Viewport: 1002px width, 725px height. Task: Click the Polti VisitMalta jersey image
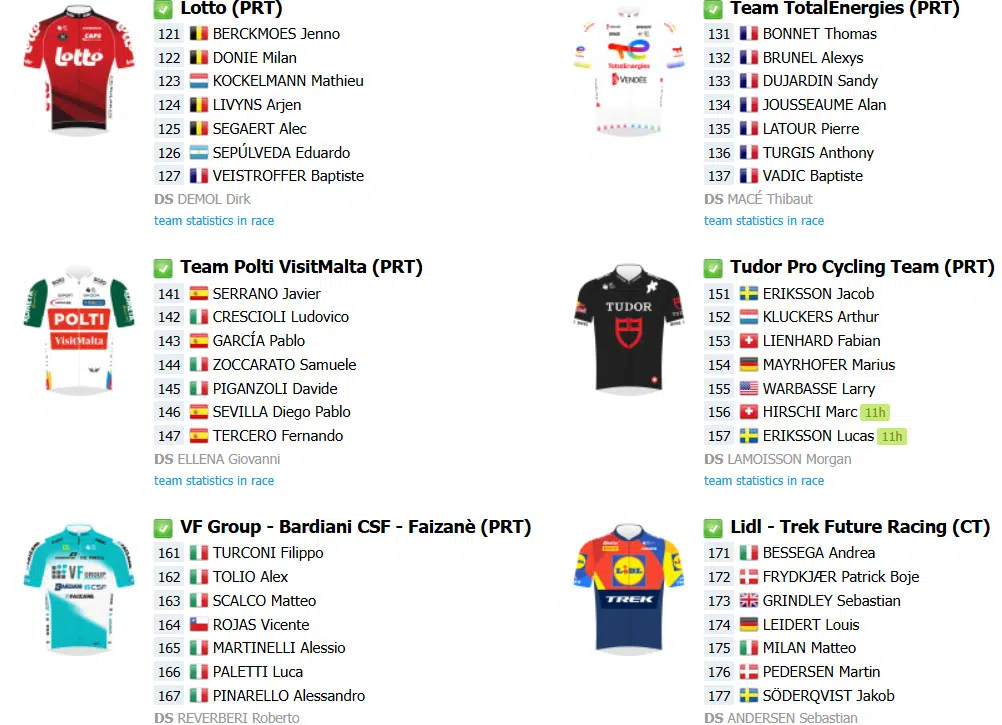tap(79, 329)
